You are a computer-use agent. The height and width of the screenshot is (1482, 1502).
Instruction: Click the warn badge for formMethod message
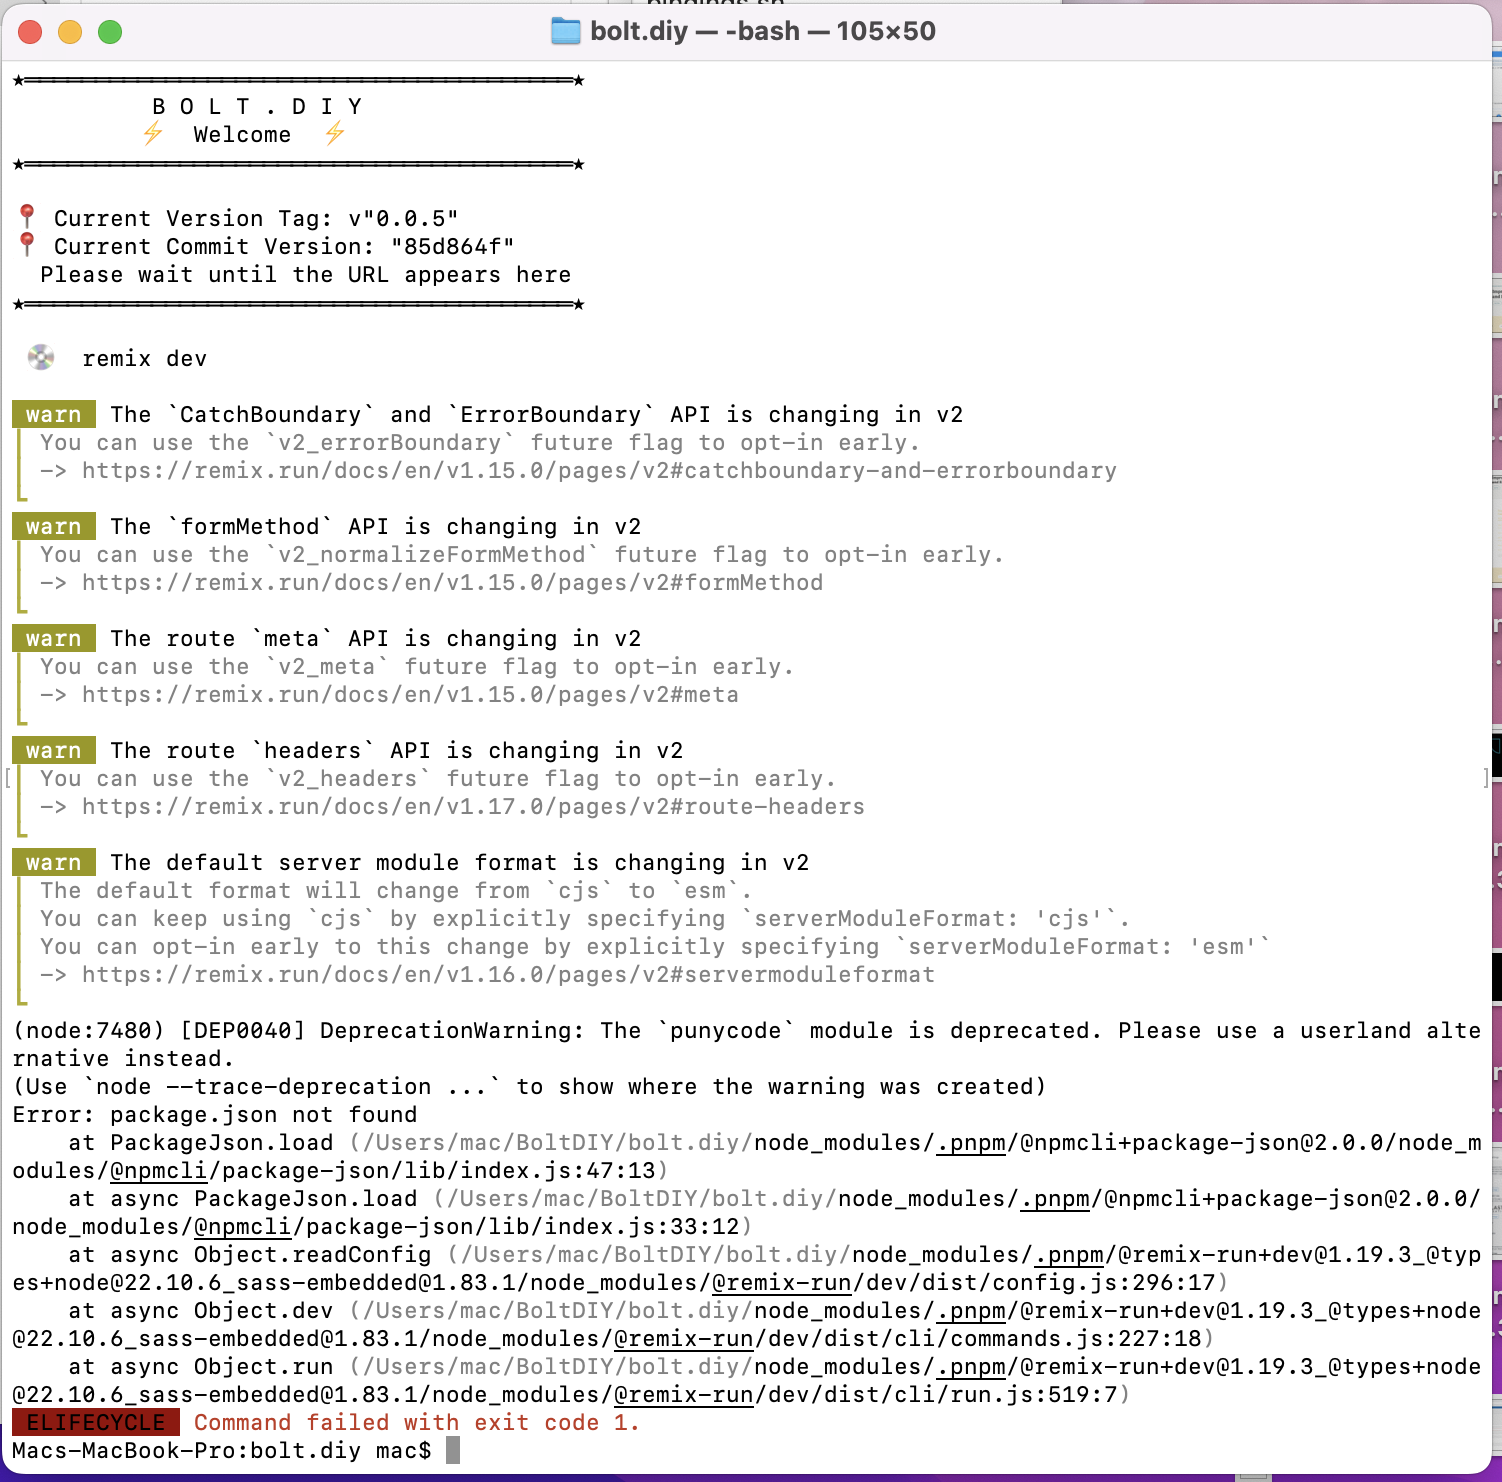(x=54, y=527)
